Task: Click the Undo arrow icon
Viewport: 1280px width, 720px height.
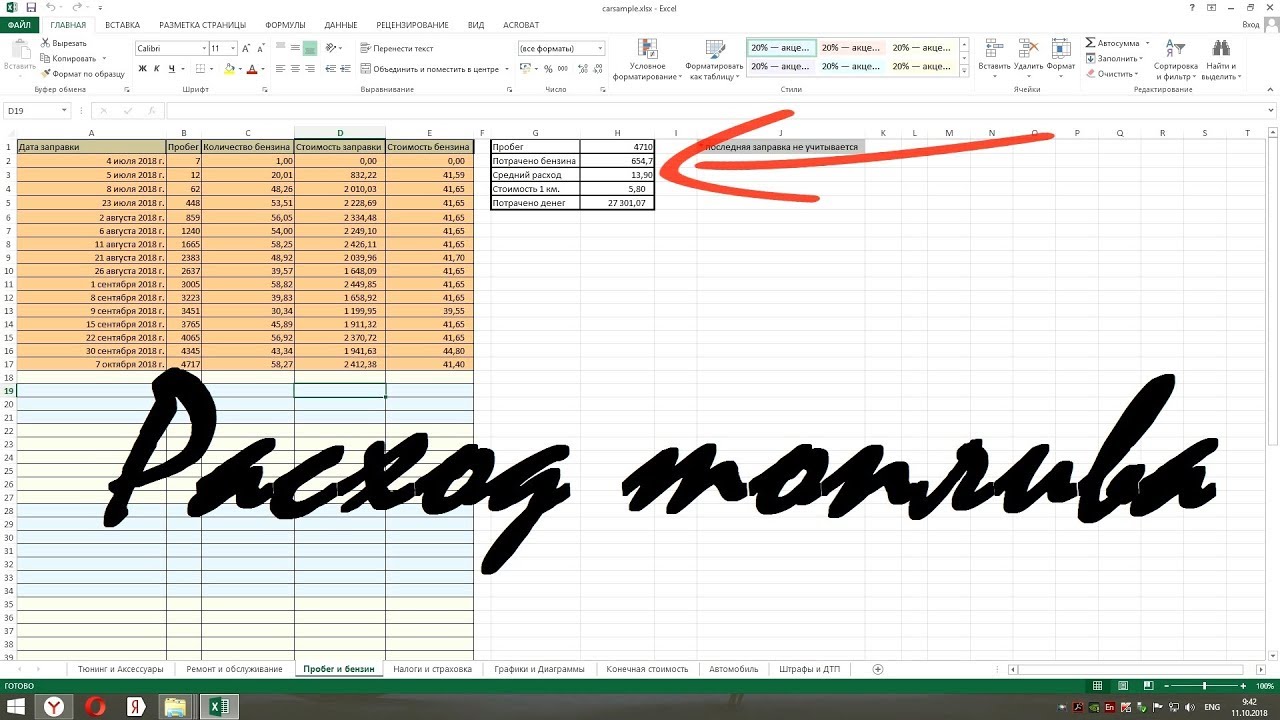Action: [x=51, y=7]
